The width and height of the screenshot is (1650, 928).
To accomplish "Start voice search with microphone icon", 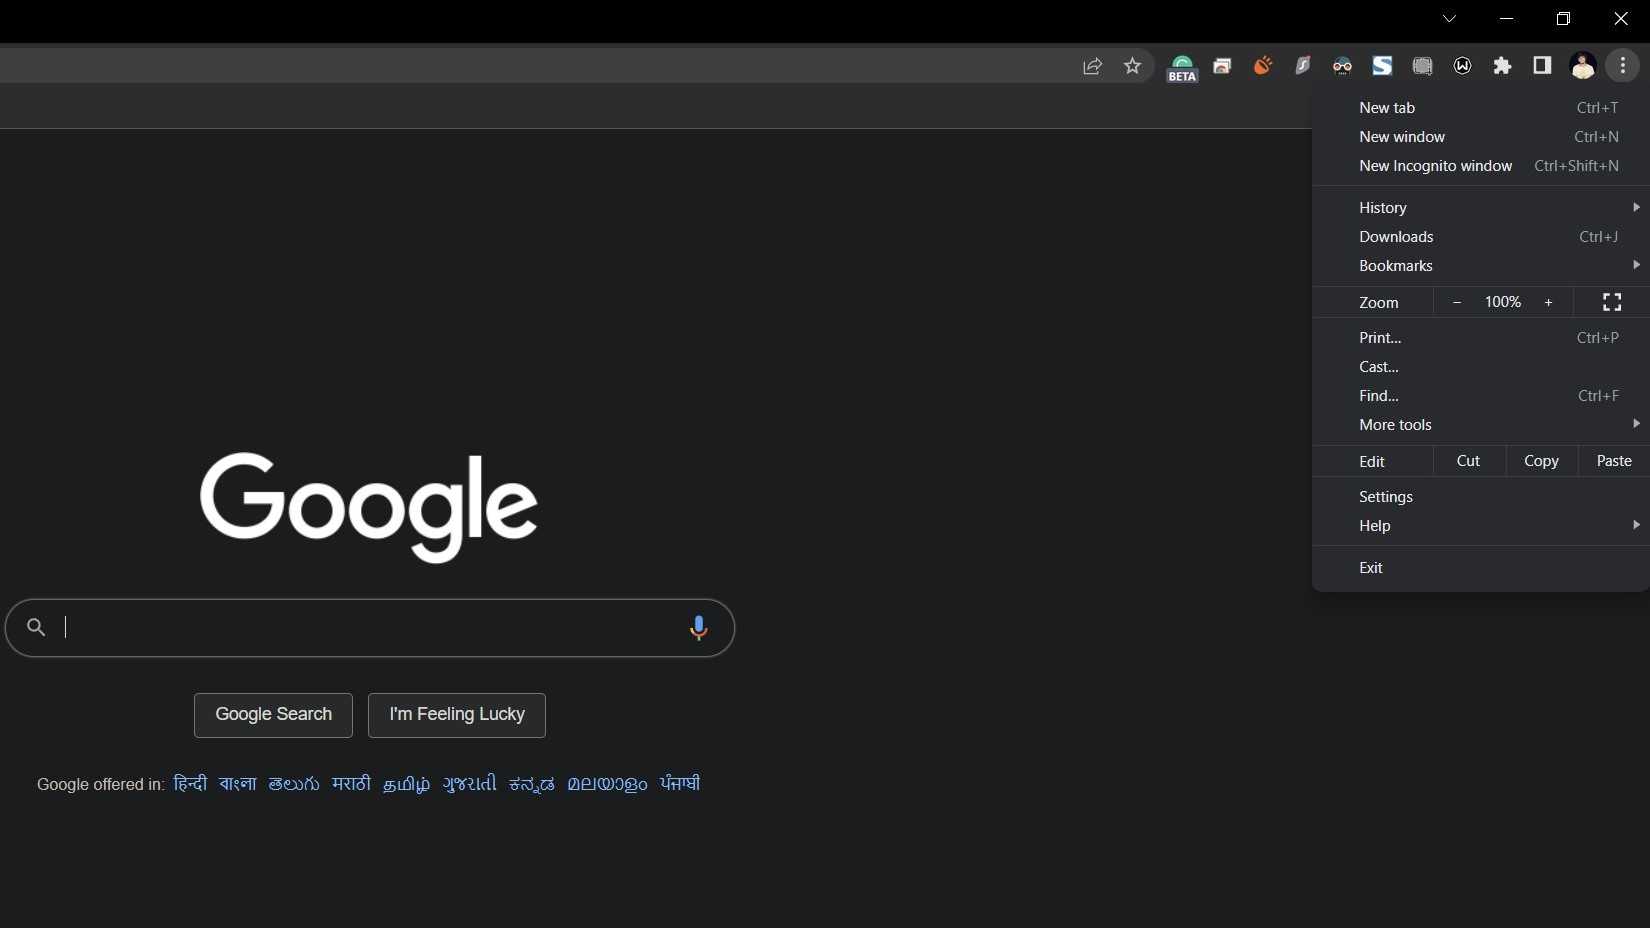I will click(x=698, y=628).
